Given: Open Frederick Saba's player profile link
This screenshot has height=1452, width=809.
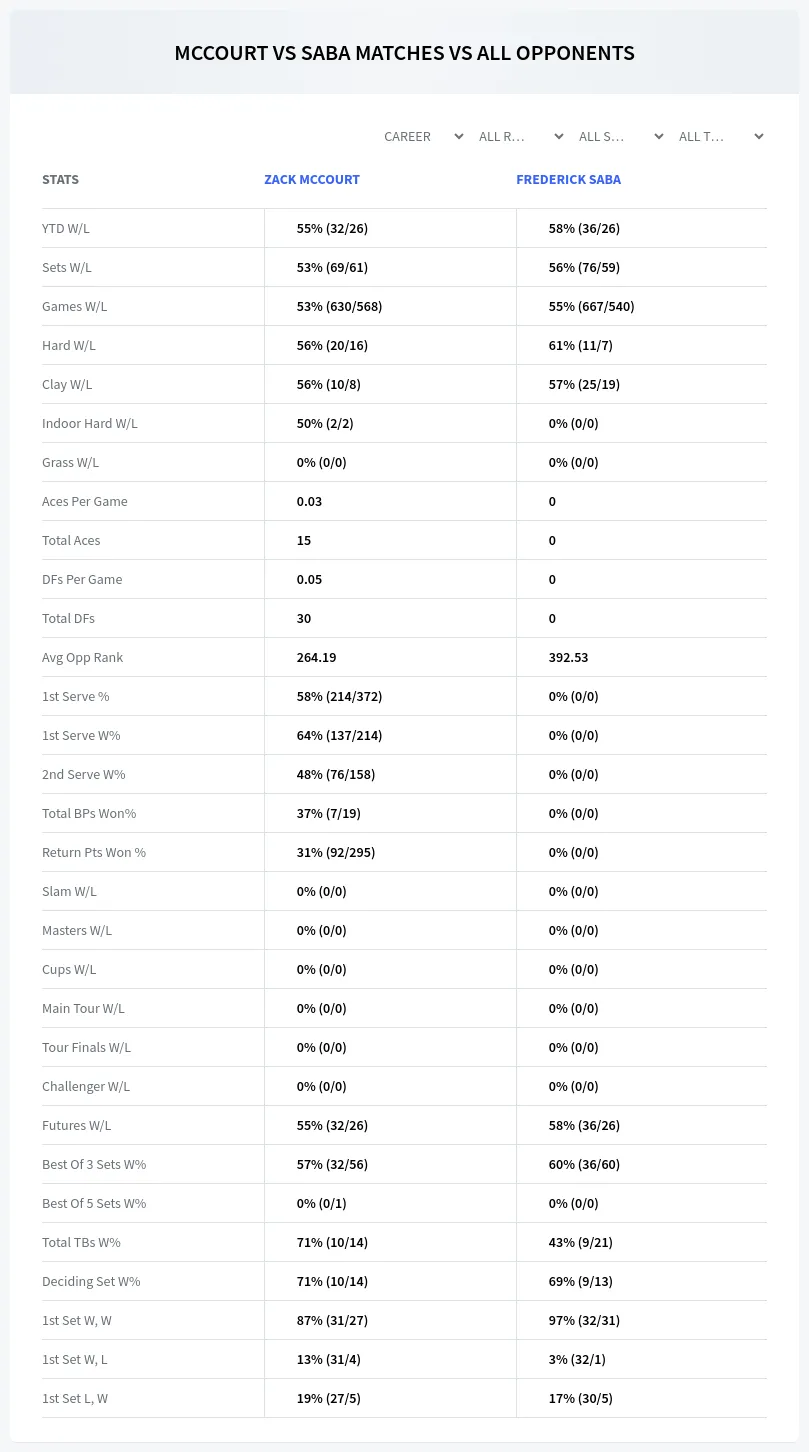Looking at the screenshot, I should point(568,180).
